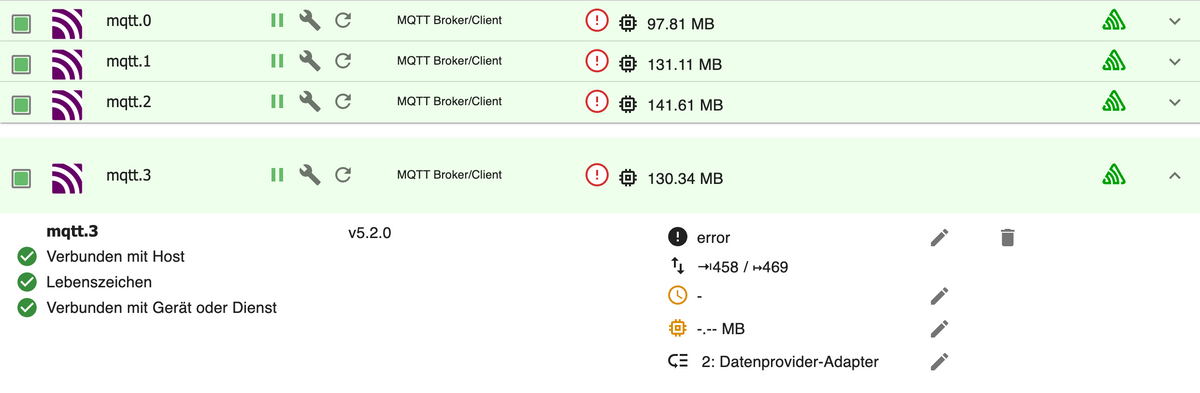1200x393 pixels.
Task: Edit the schedule clock pencil
Action: 938,295
